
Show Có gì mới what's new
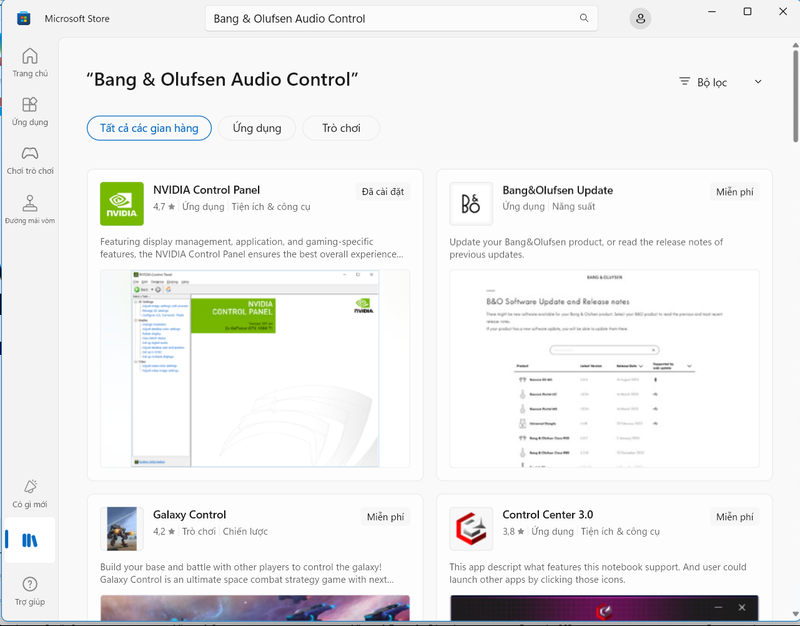30,494
